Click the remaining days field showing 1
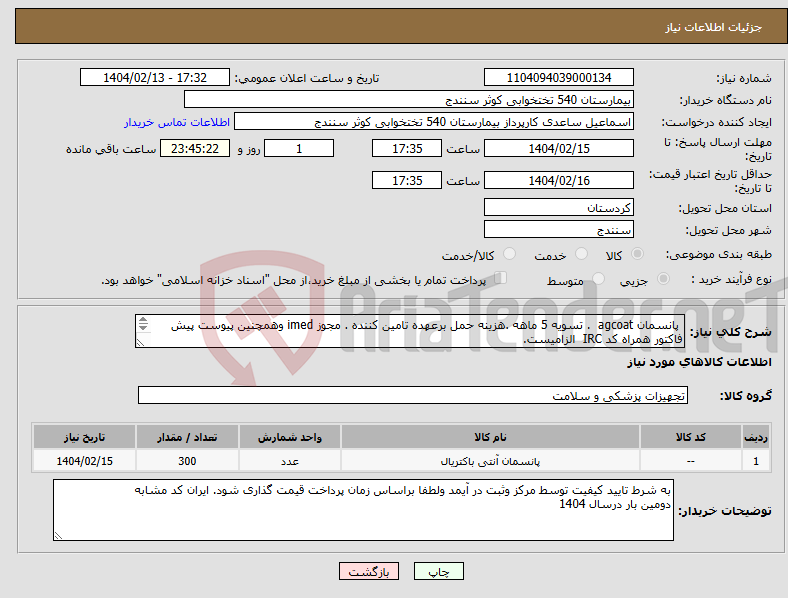The image size is (788, 598). (299, 149)
